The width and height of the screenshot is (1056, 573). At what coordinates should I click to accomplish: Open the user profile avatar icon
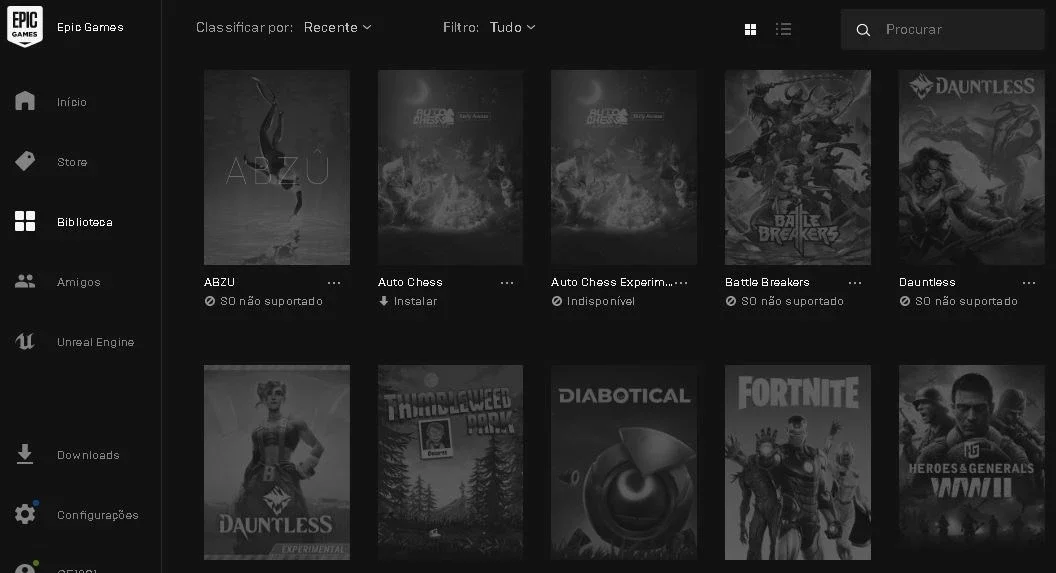(x=25, y=568)
